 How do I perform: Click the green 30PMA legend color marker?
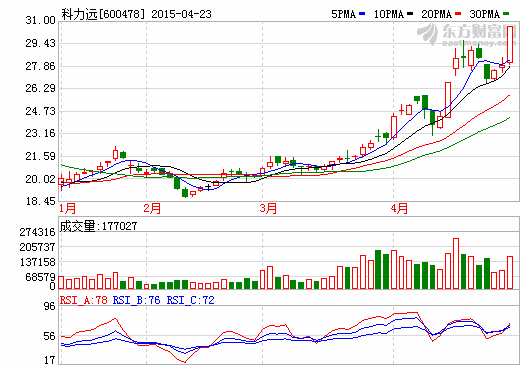coord(506,14)
